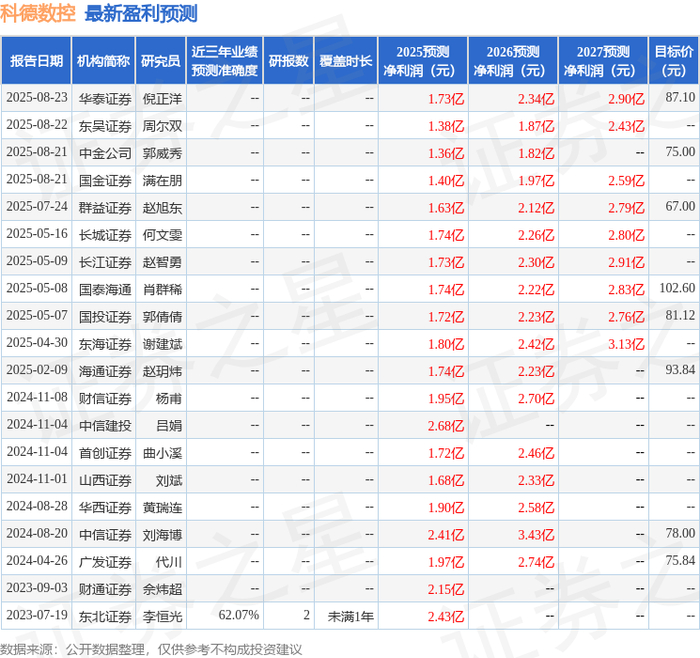The height and width of the screenshot is (658, 700).
Task: Select the 广发证券 institution cell
Action: tap(105, 562)
